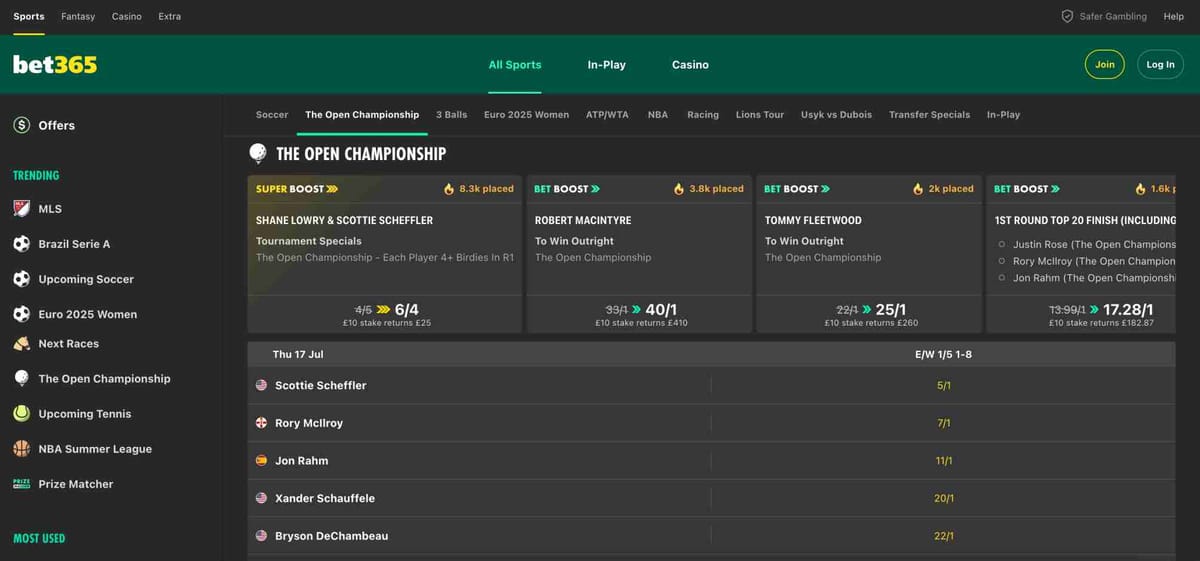The height and width of the screenshot is (561, 1200).
Task: Click the USA flag beside Bryson DeChambeau
Action: [262, 536]
